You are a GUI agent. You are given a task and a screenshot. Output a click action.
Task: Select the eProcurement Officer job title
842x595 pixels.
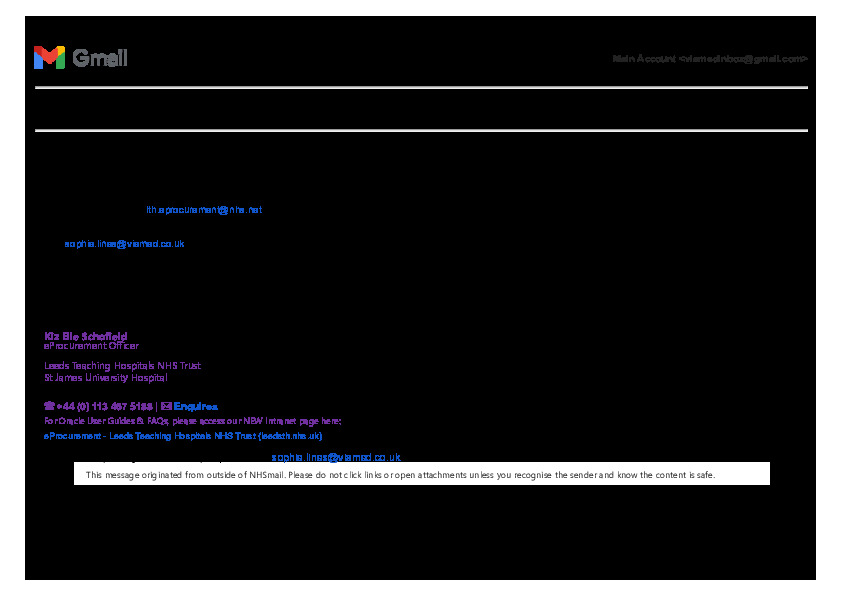tap(91, 346)
